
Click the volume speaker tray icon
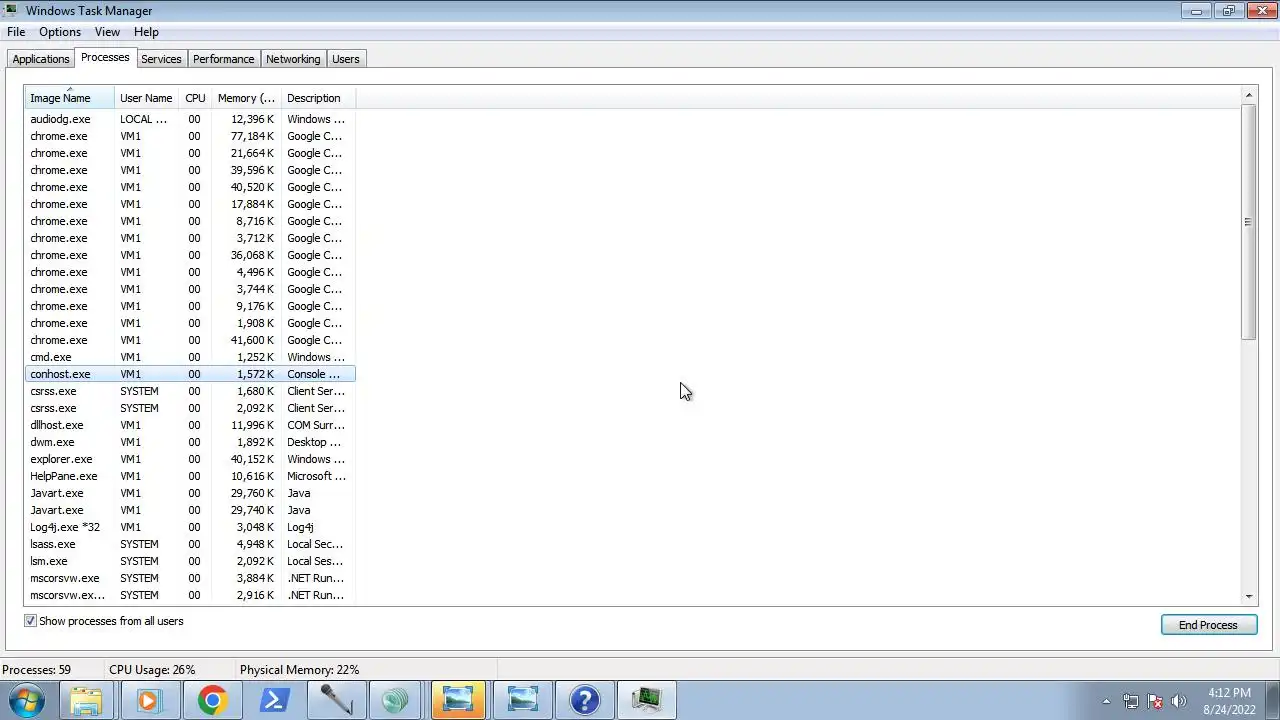[1178, 701]
